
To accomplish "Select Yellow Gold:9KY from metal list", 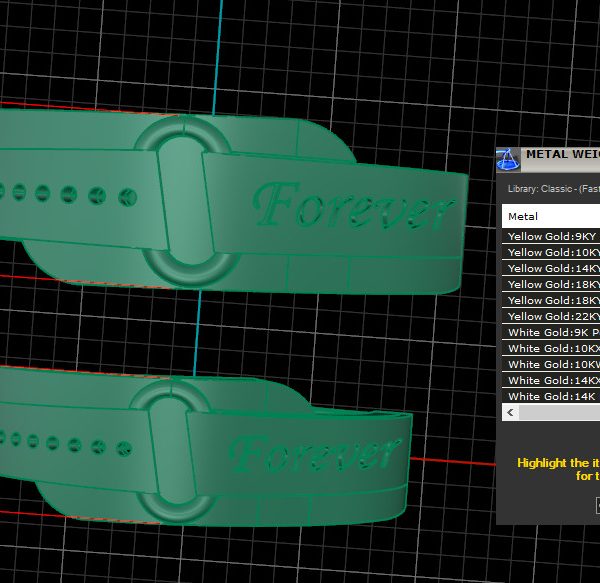I will point(552,237).
